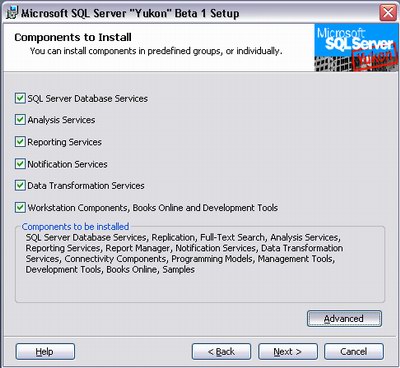Click the Microsoft SQL Server Yukon logo
Viewport: 400px width, 368px height.
(356, 47)
